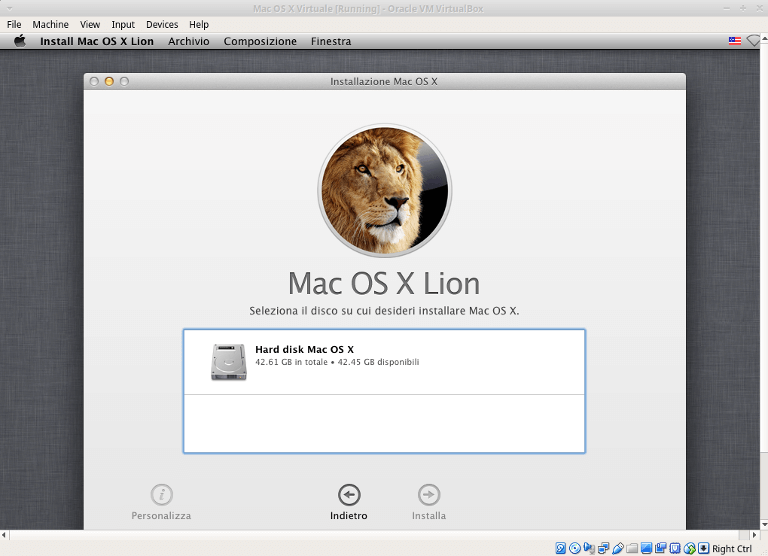Minimize the installer with the yellow button

click(x=109, y=81)
